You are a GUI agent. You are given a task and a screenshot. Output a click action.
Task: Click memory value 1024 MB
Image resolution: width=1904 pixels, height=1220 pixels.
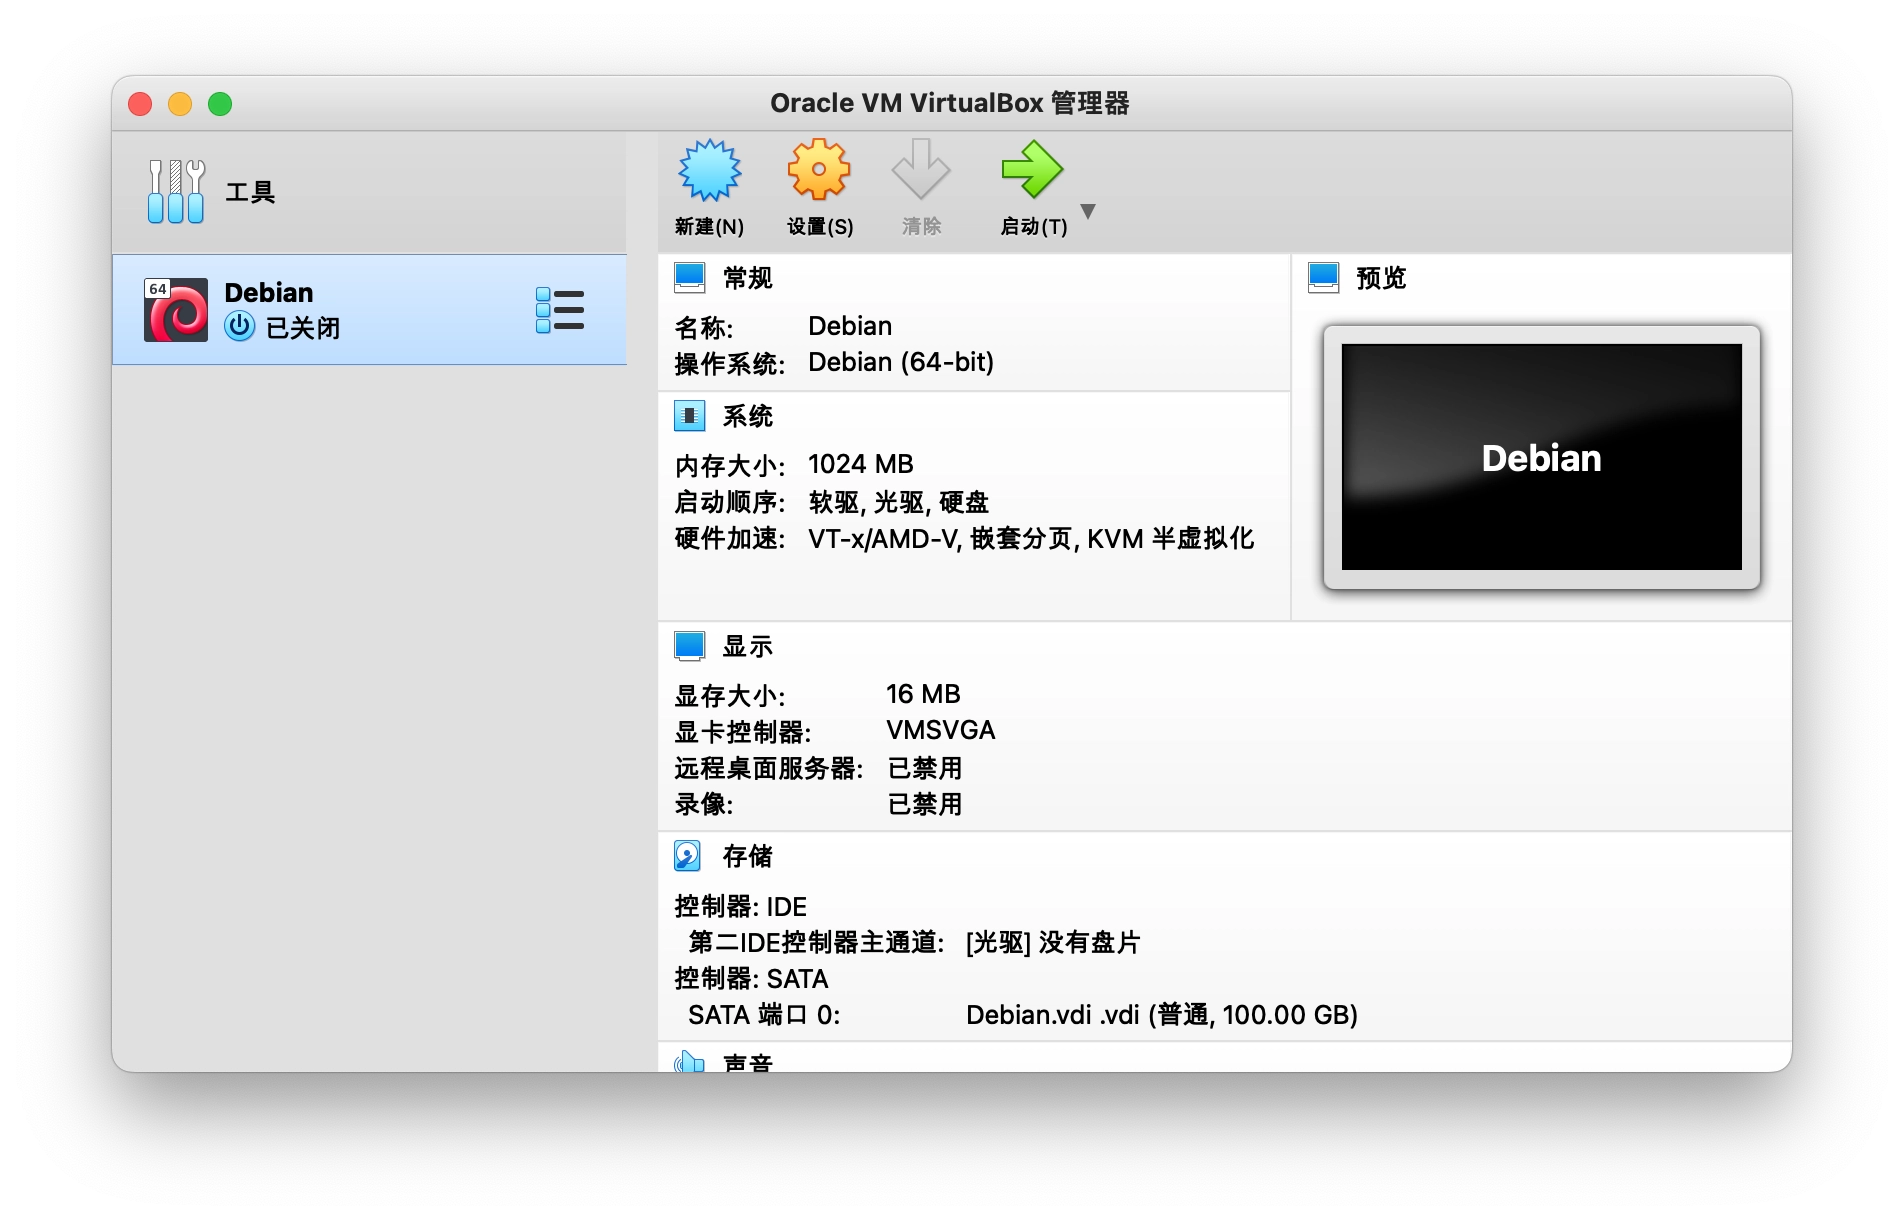click(861, 465)
